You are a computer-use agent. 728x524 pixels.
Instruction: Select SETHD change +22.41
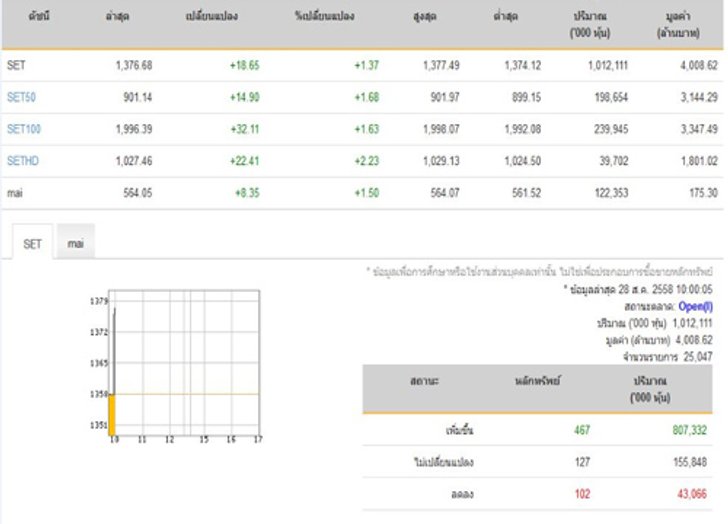tap(244, 161)
